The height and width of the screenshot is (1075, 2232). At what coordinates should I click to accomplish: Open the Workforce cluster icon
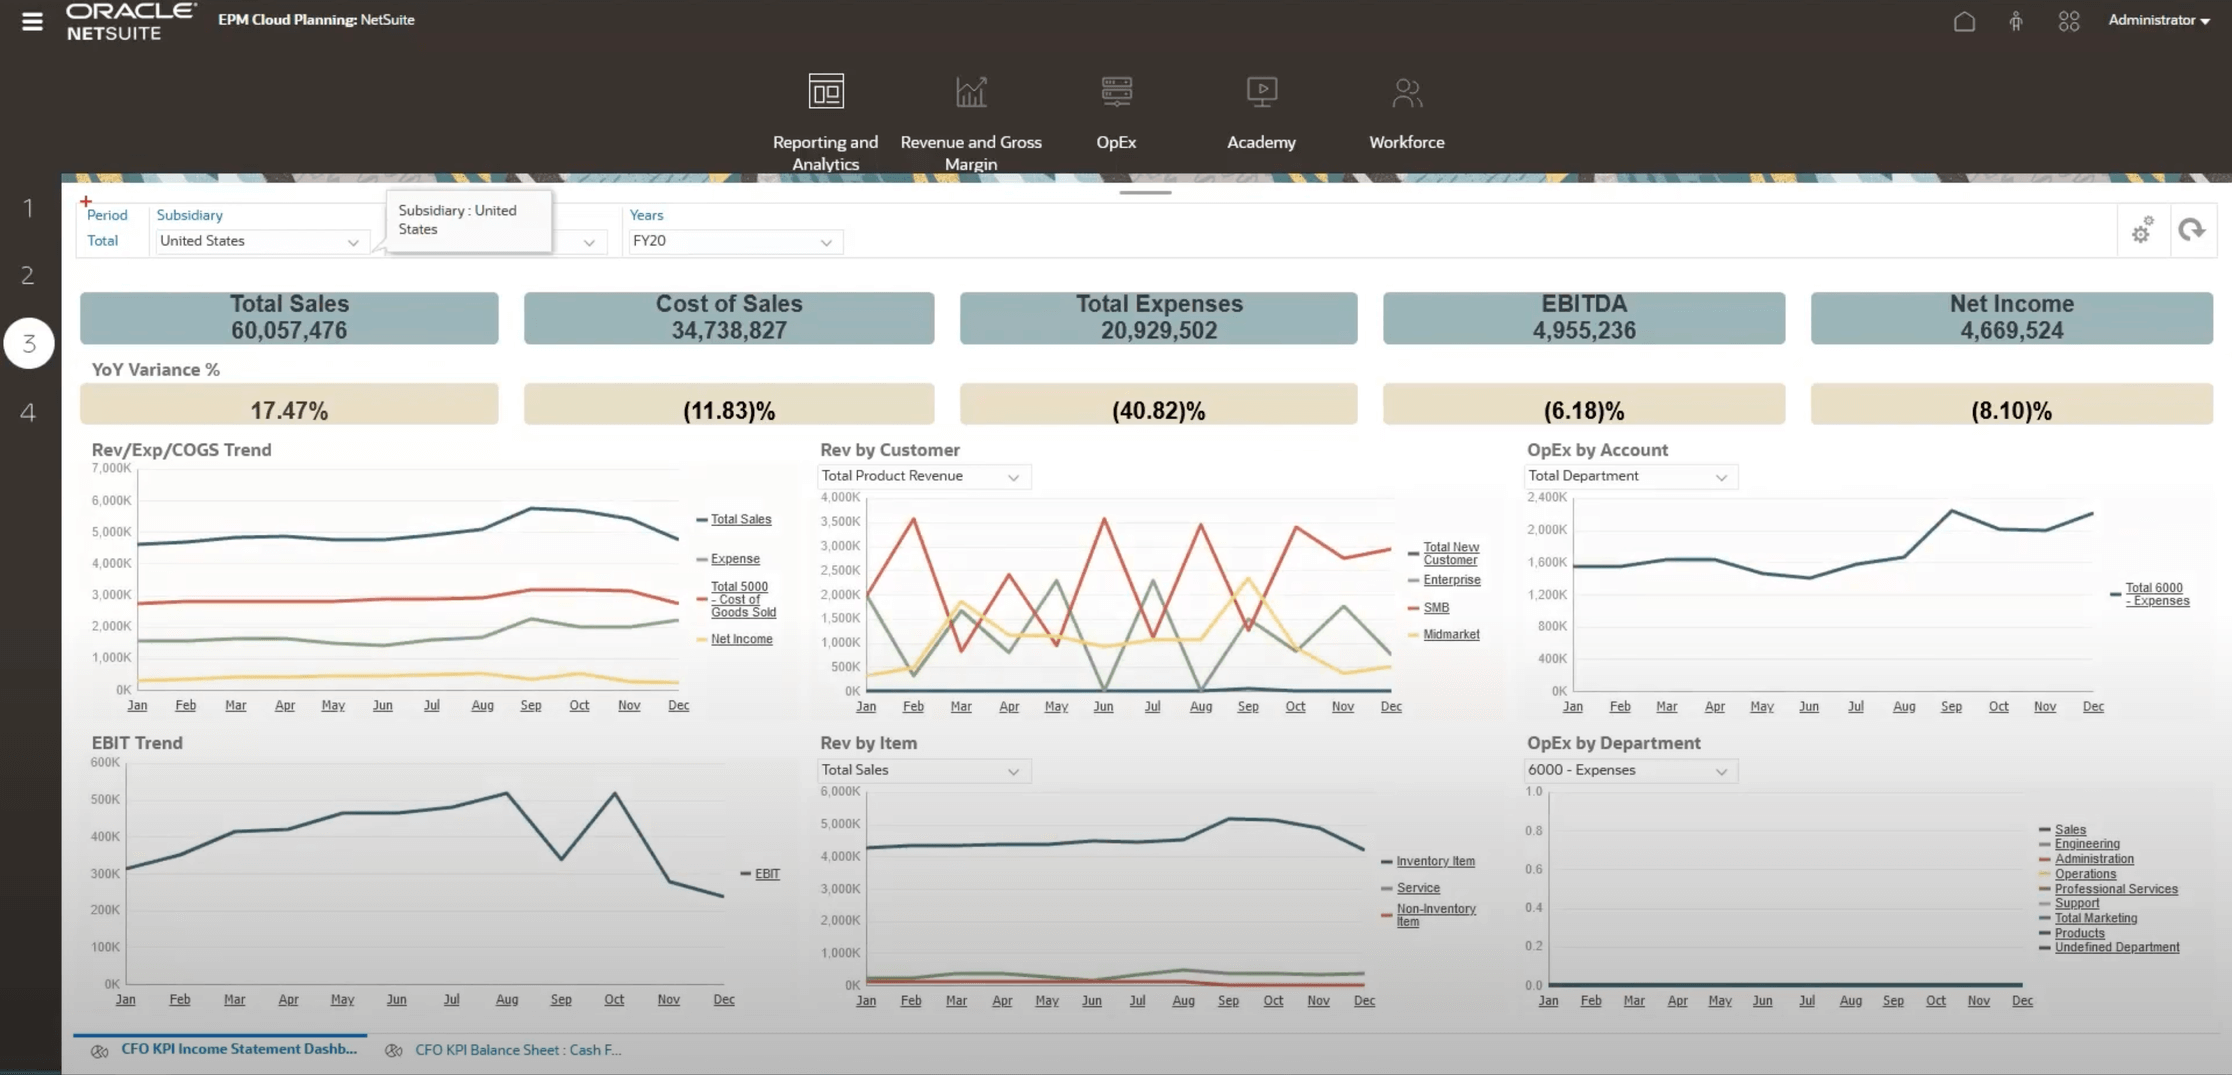point(1406,92)
